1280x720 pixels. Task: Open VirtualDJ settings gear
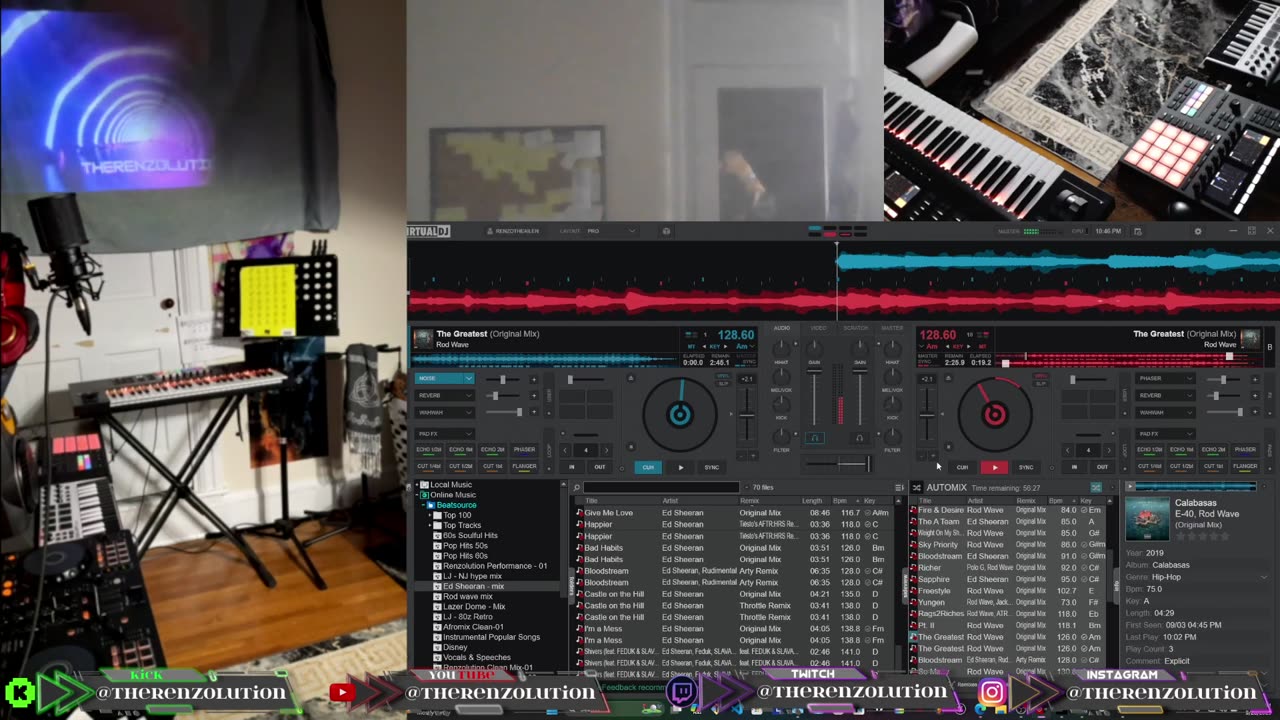click(x=1198, y=231)
